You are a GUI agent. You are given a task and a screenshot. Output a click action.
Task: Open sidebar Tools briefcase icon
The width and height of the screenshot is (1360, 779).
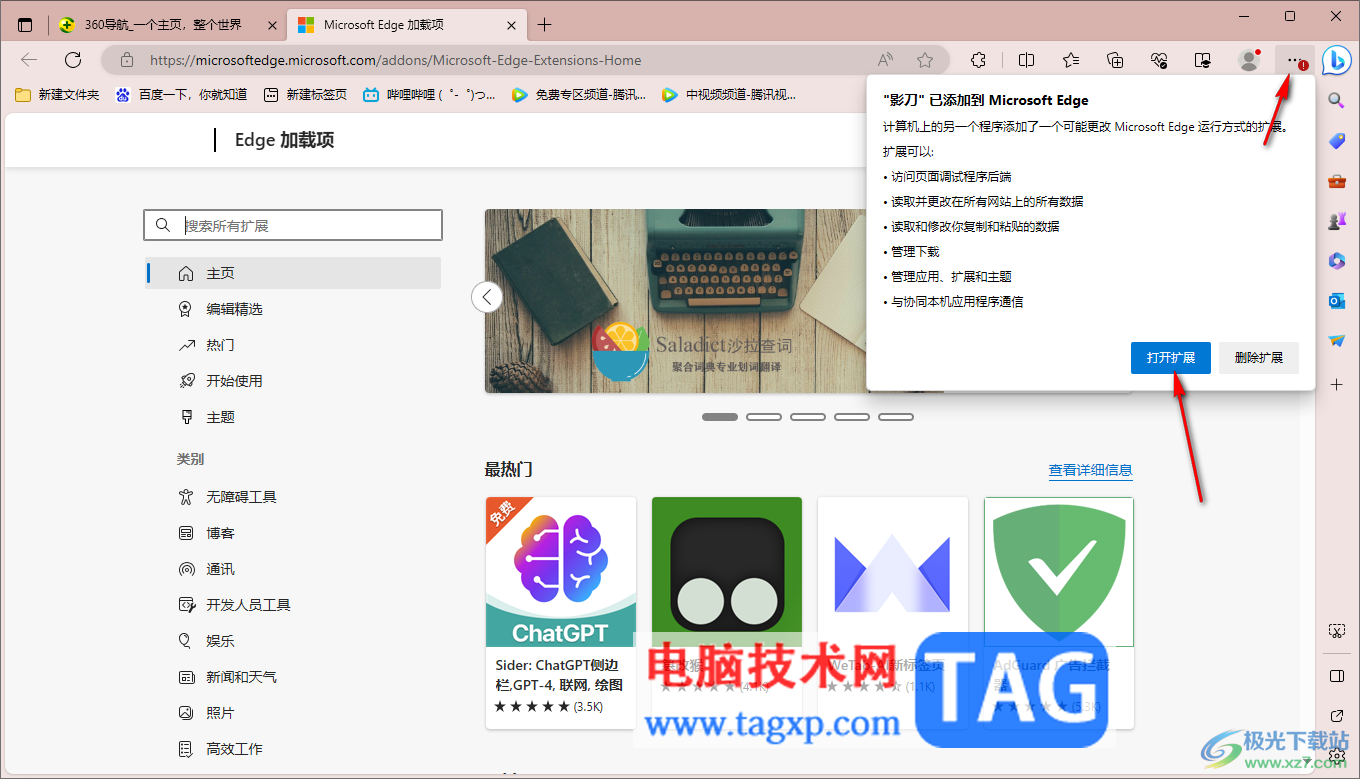click(x=1337, y=181)
